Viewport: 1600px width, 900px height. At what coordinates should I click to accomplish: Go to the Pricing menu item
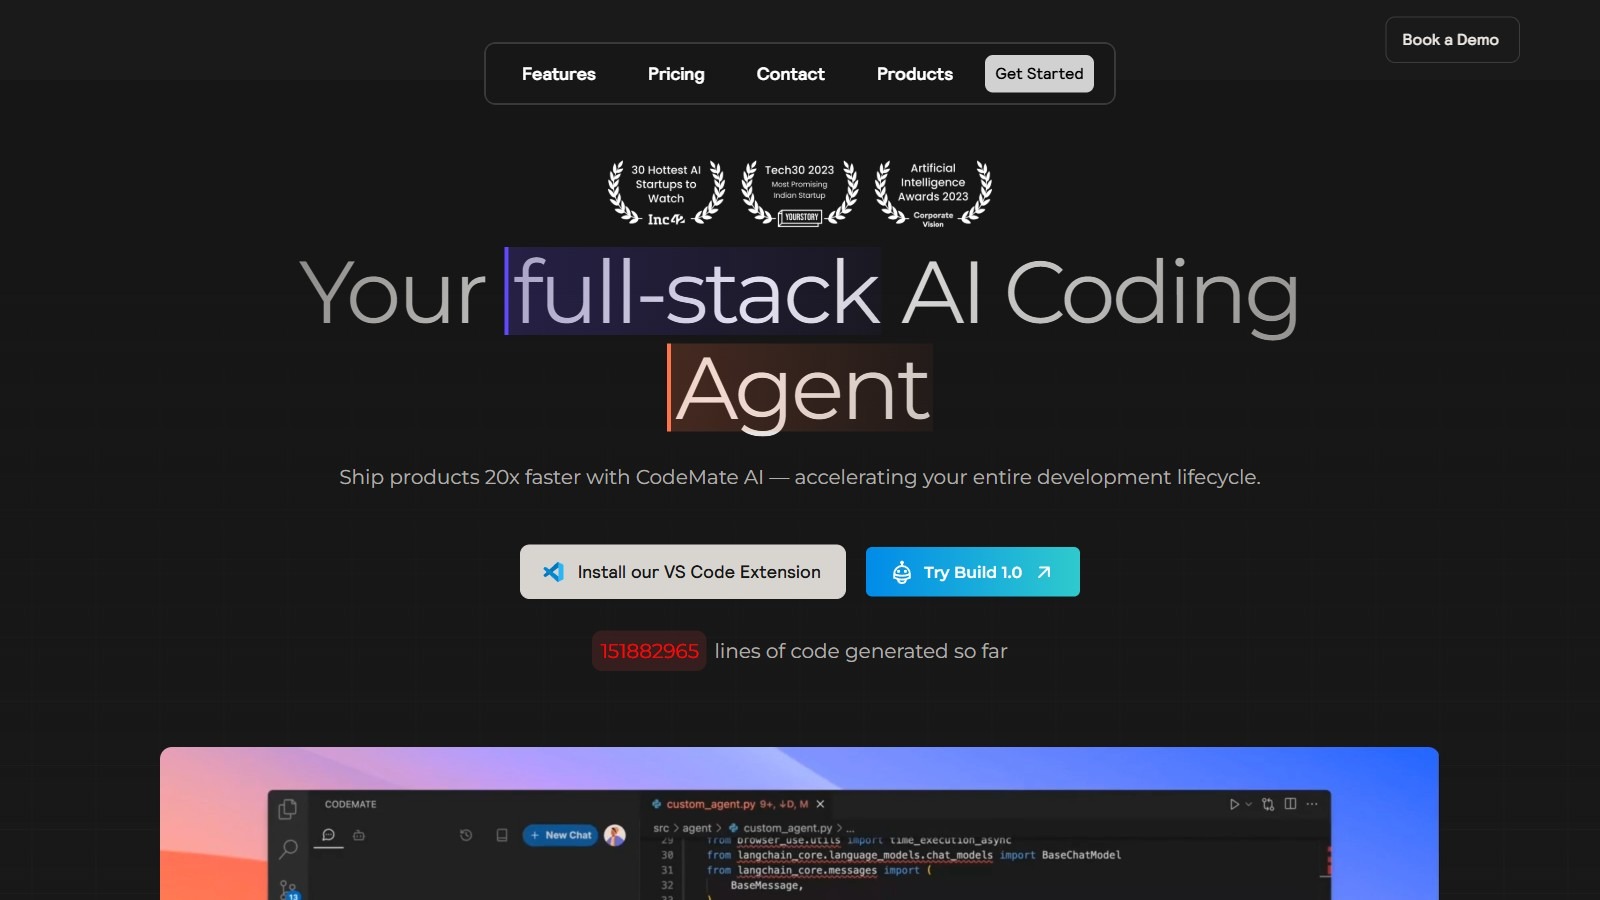point(676,74)
